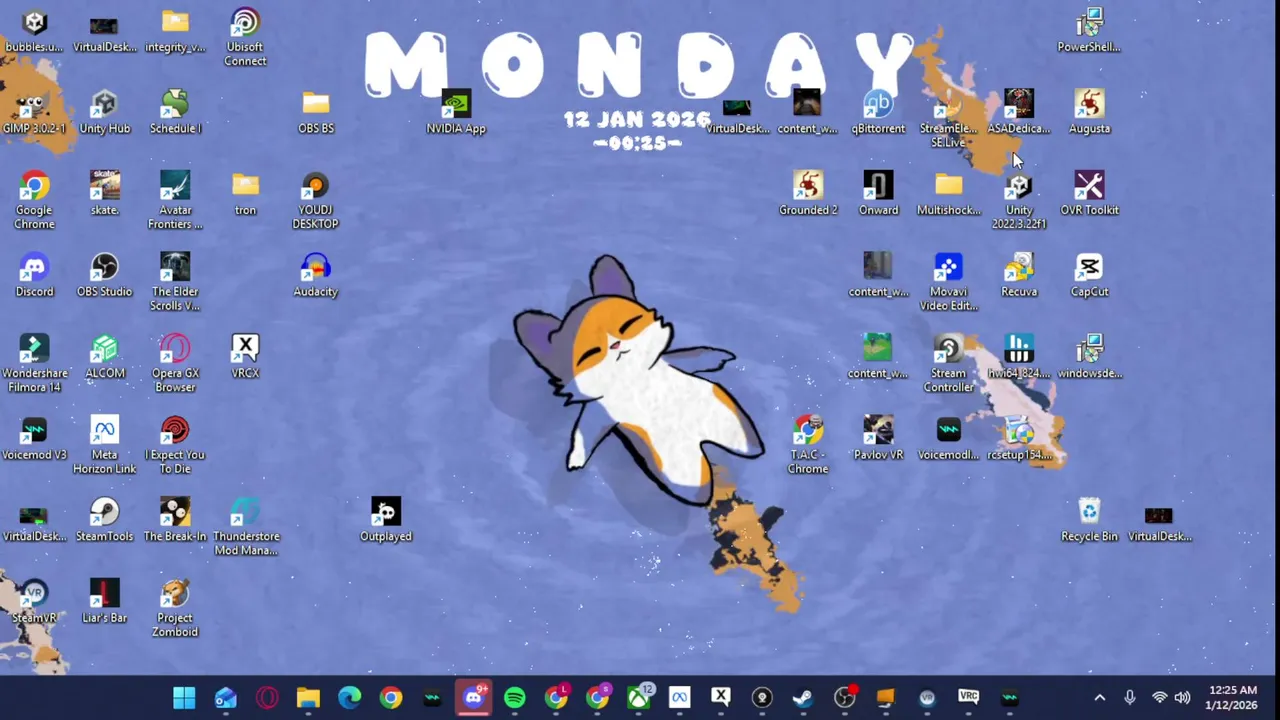This screenshot has width=1280, height=720.
Task: Click the microphone icon in the system tray
Action: (x=1130, y=697)
